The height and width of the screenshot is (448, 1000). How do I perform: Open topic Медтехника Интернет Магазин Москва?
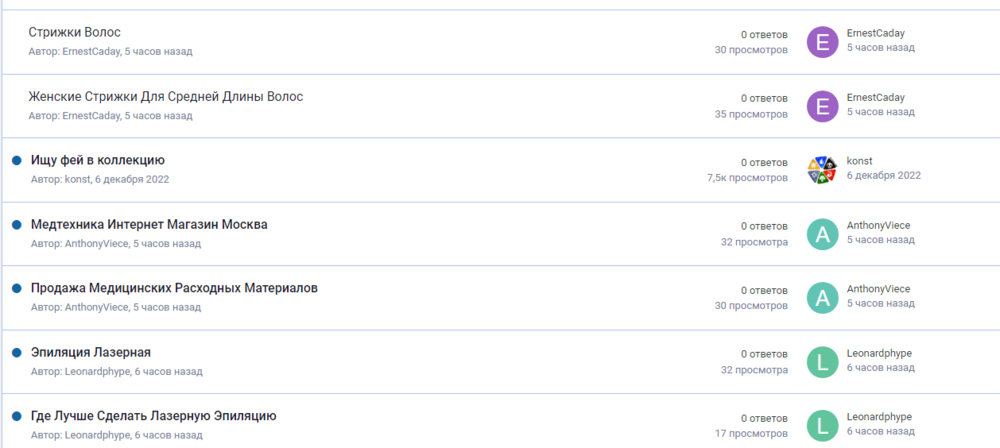[x=149, y=224]
